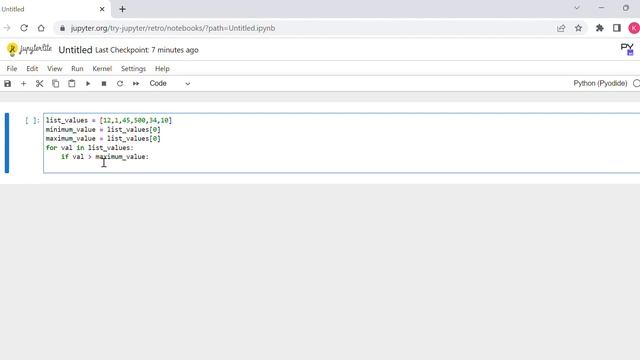Click the line with list_values assignment

coord(109,120)
